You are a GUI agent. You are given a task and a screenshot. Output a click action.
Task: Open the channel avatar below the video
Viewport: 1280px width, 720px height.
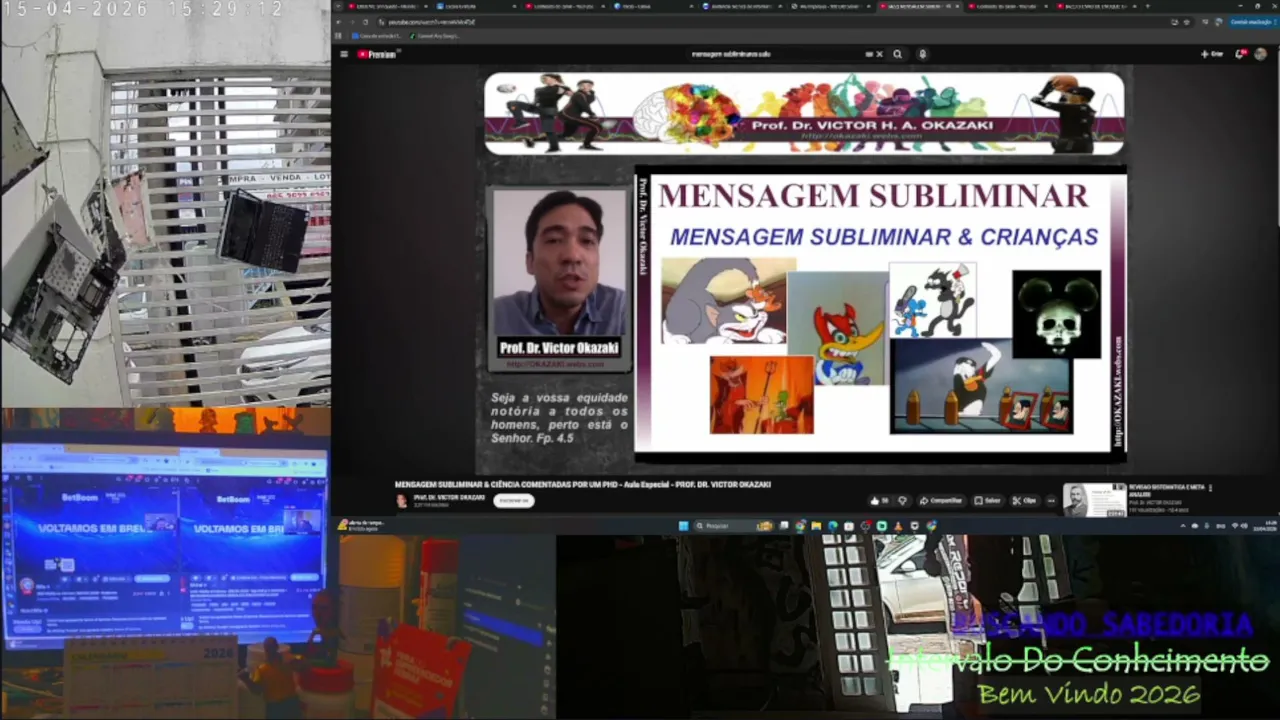tap(402, 500)
